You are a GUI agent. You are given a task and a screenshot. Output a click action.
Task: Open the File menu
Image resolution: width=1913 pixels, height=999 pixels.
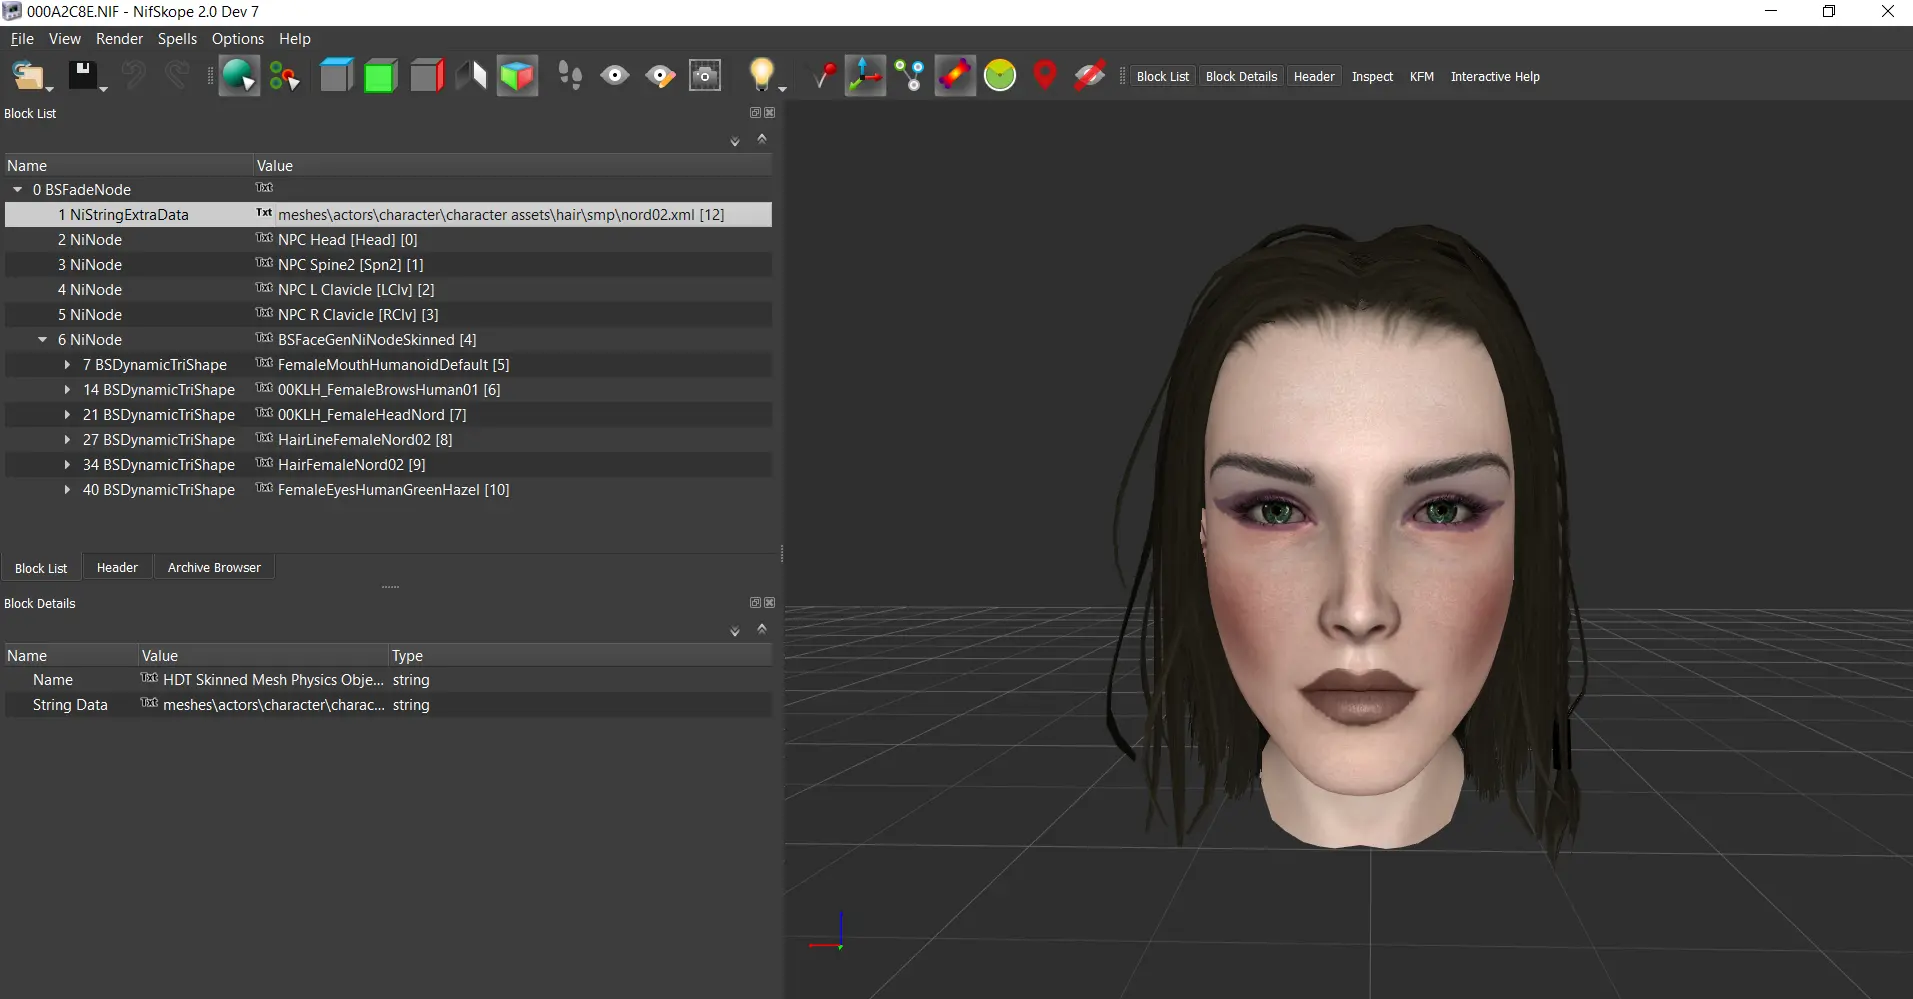coord(22,39)
